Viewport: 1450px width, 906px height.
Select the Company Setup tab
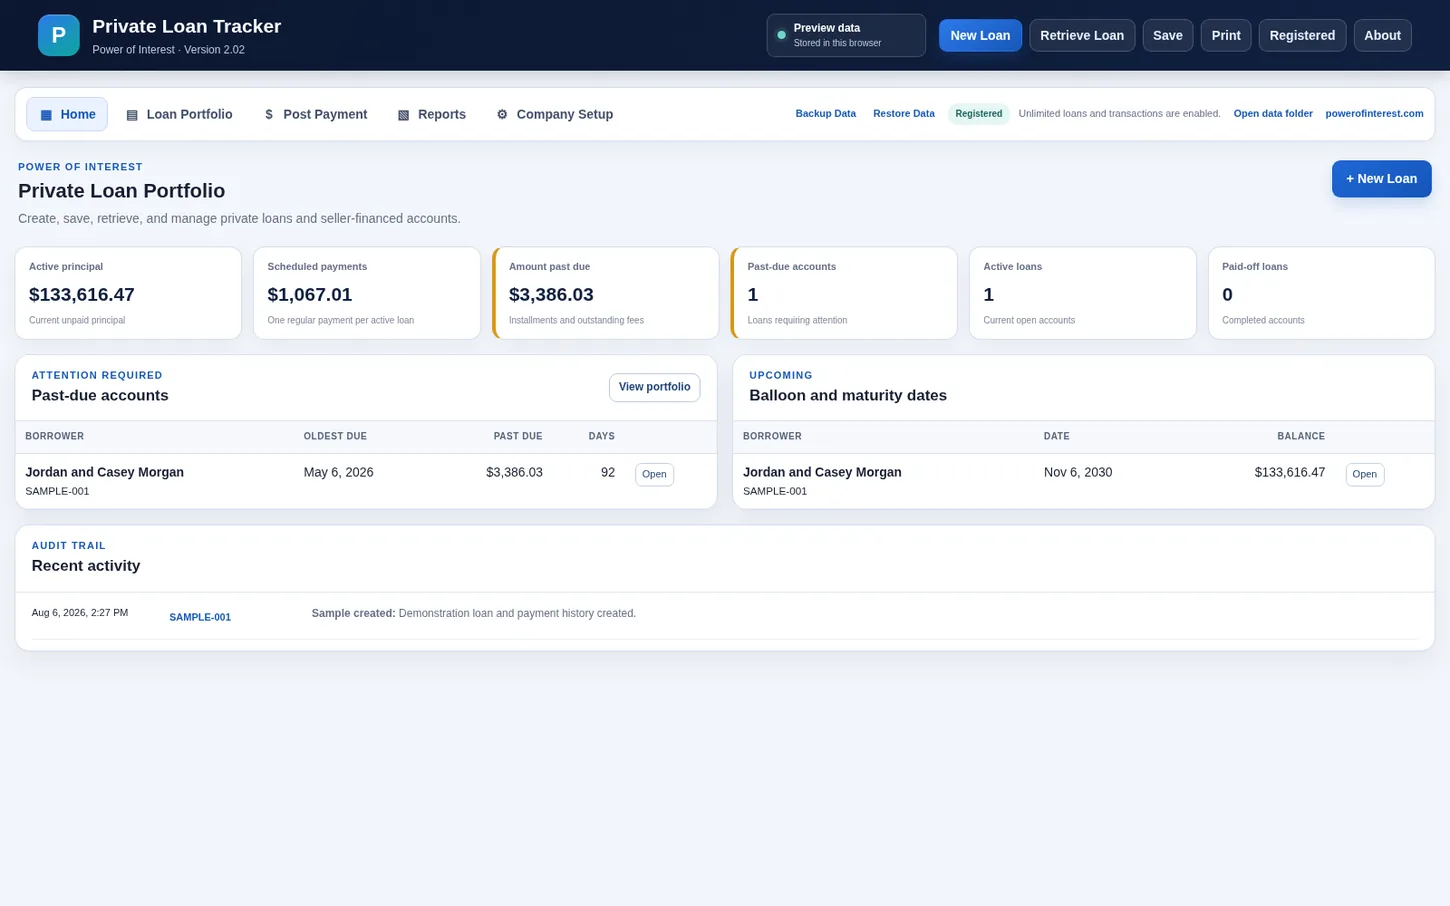[x=555, y=114]
